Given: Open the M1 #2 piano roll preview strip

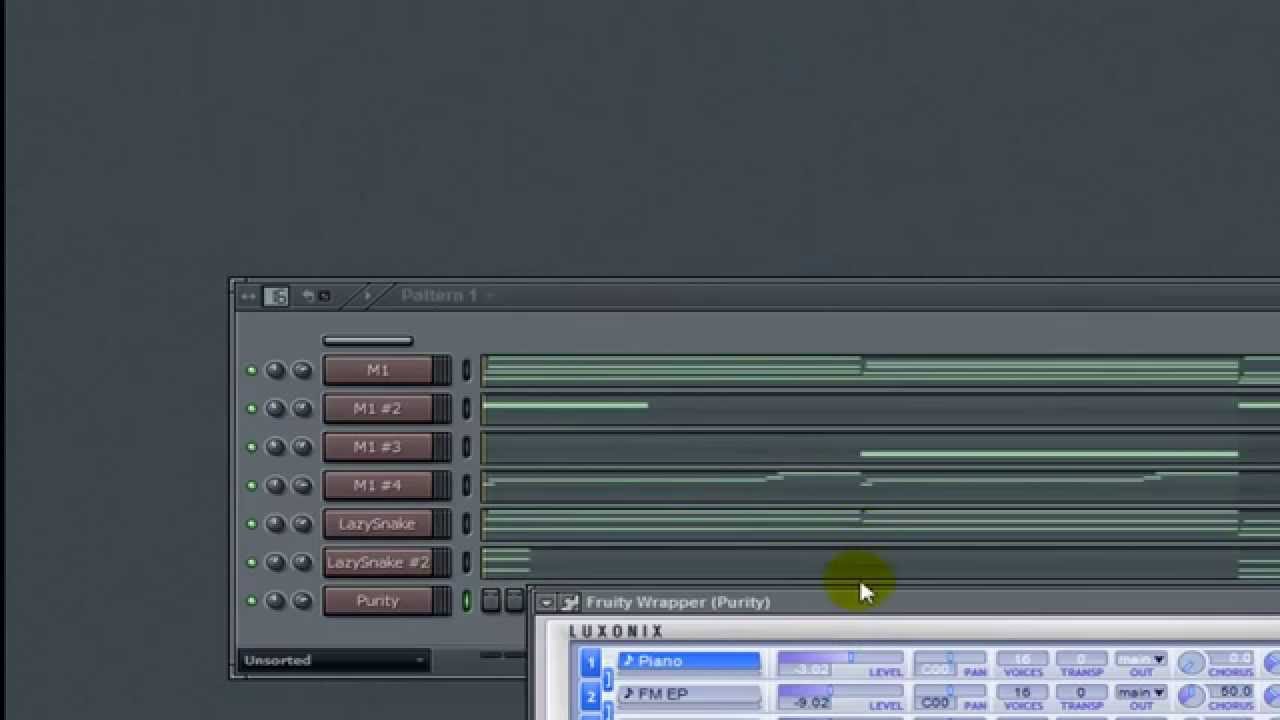Looking at the screenshot, I should tap(880, 409).
